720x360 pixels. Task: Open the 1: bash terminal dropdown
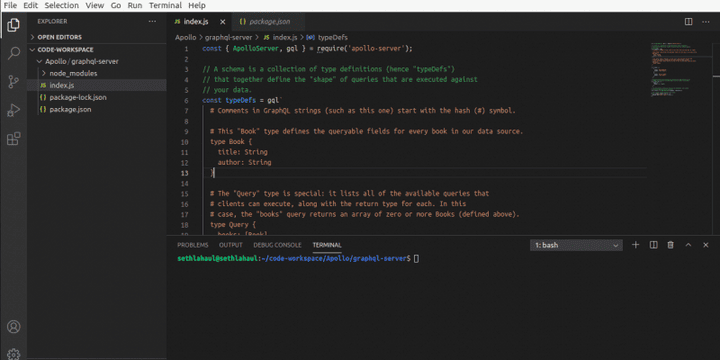(576, 245)
